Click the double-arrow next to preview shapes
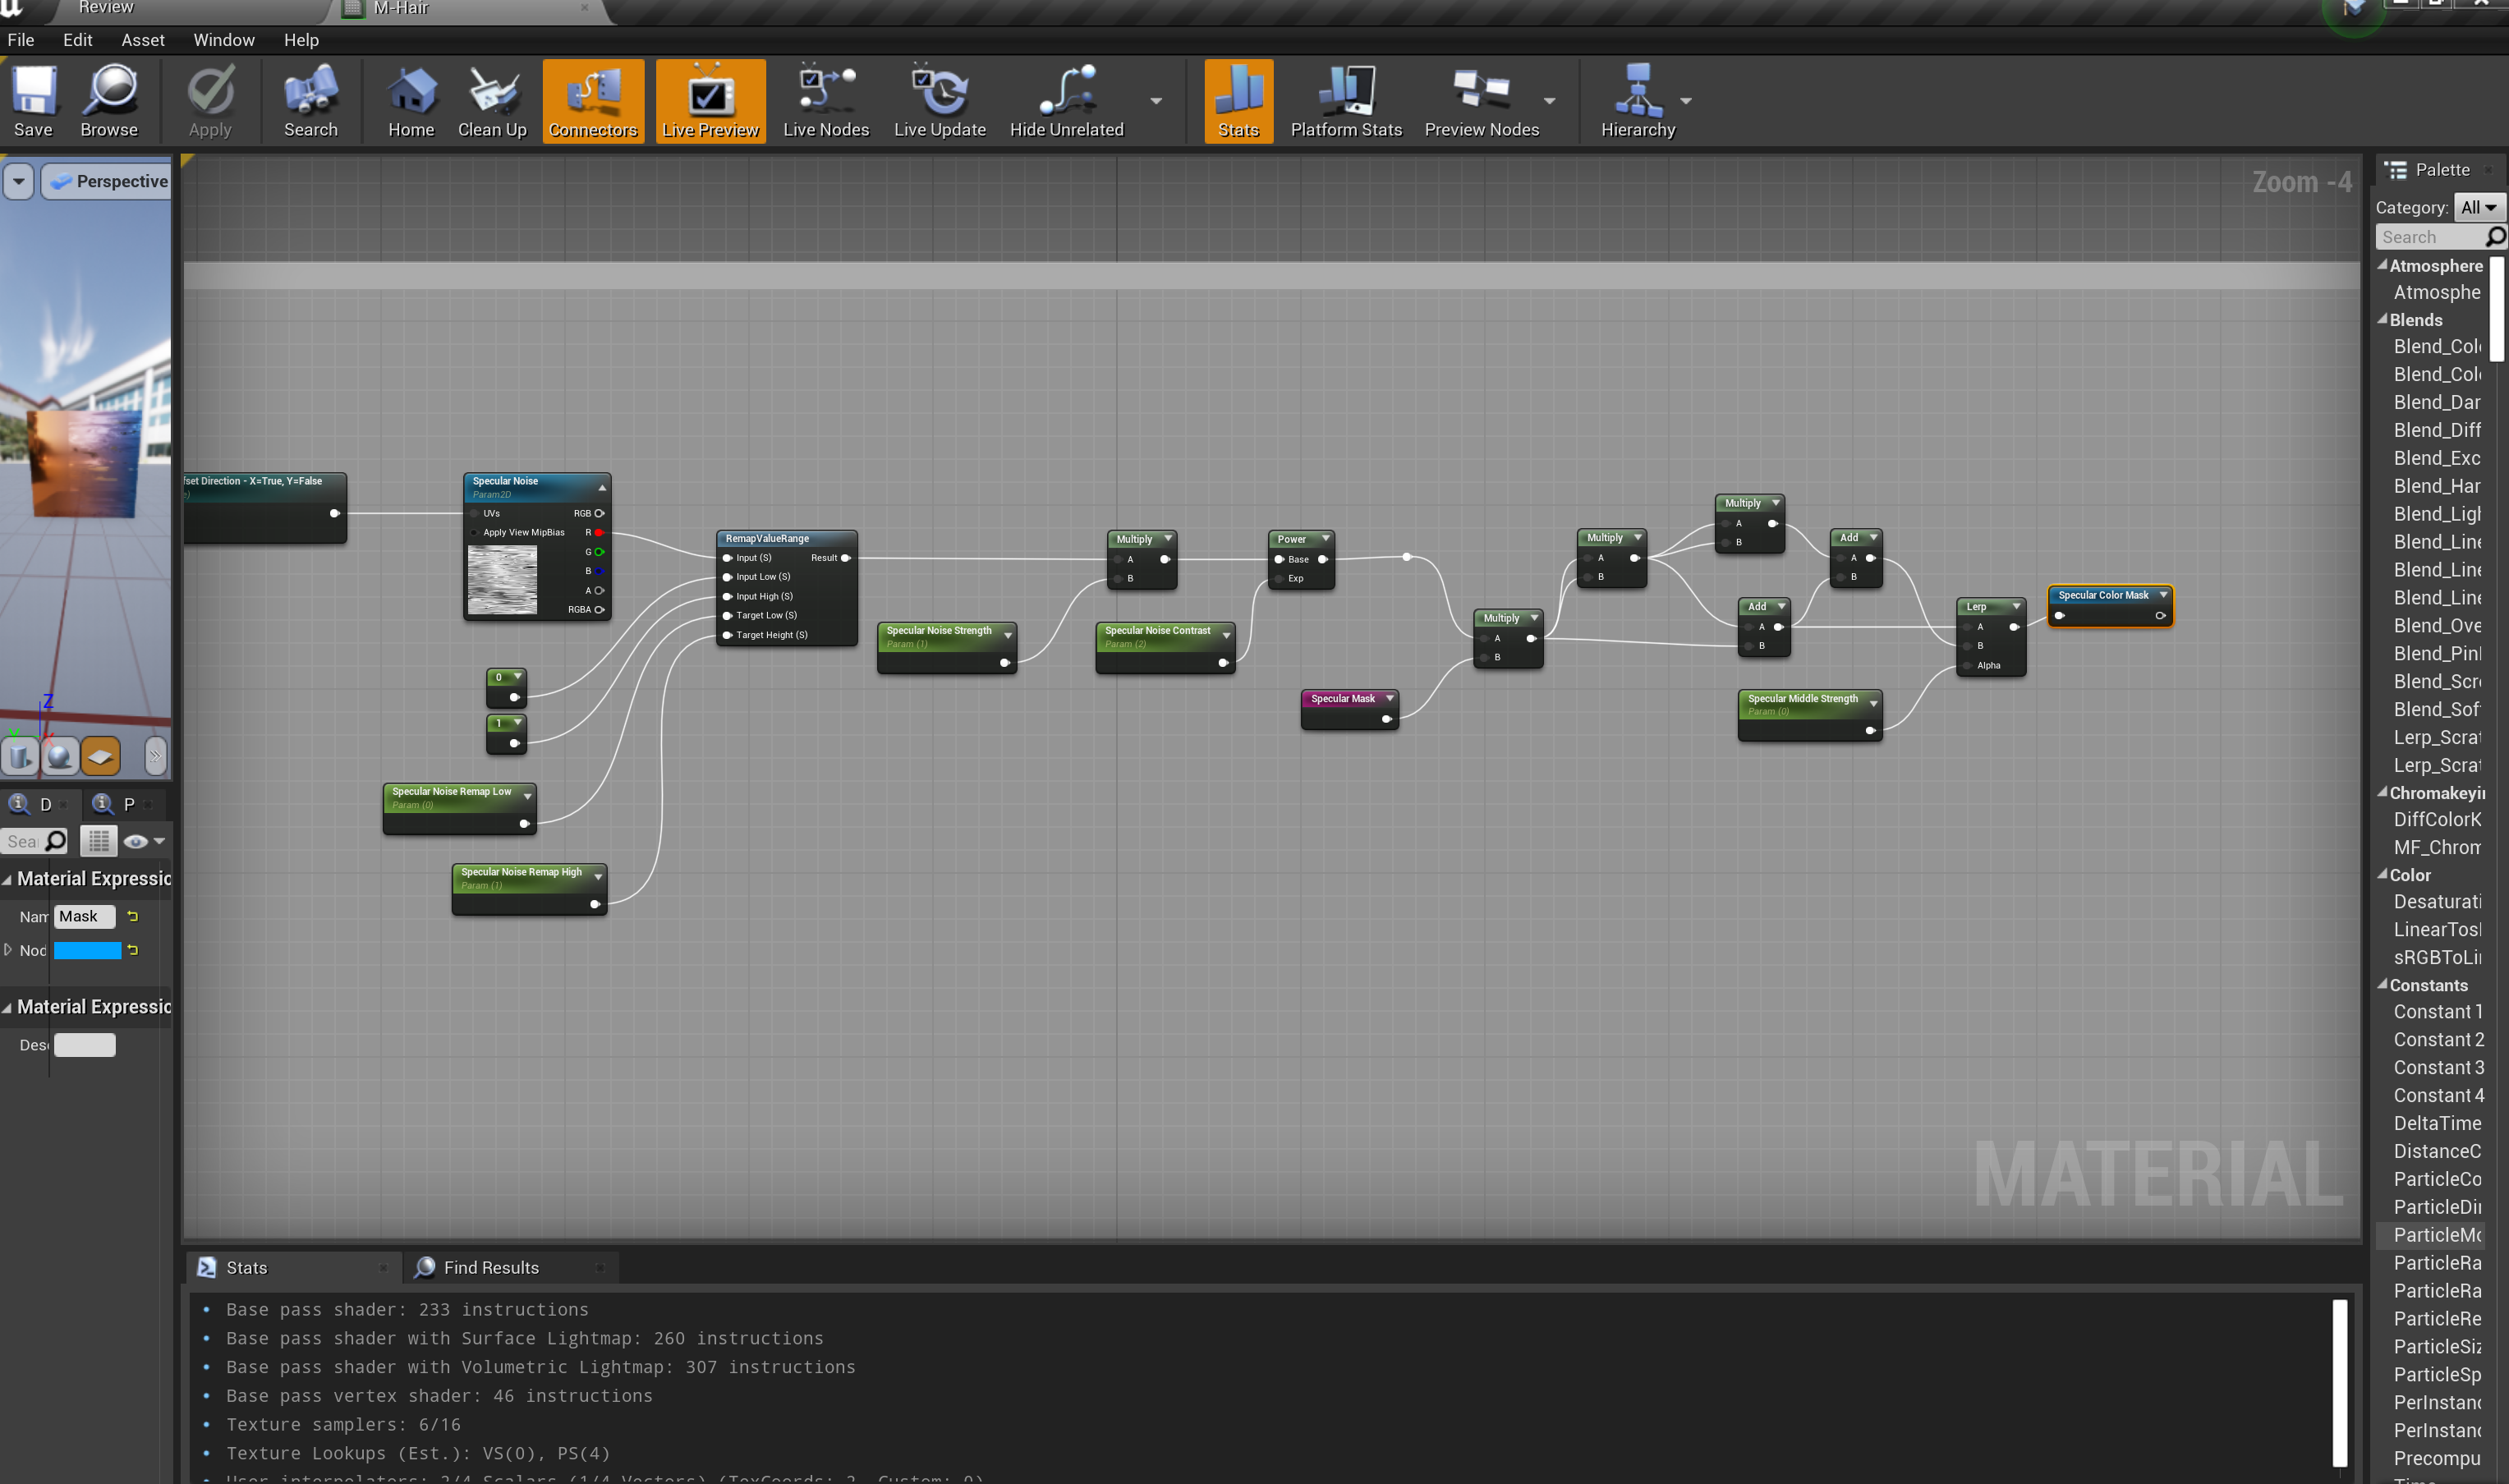Image resolution: width=2509 pixels, height=1484 pixels. pos(155,756)
